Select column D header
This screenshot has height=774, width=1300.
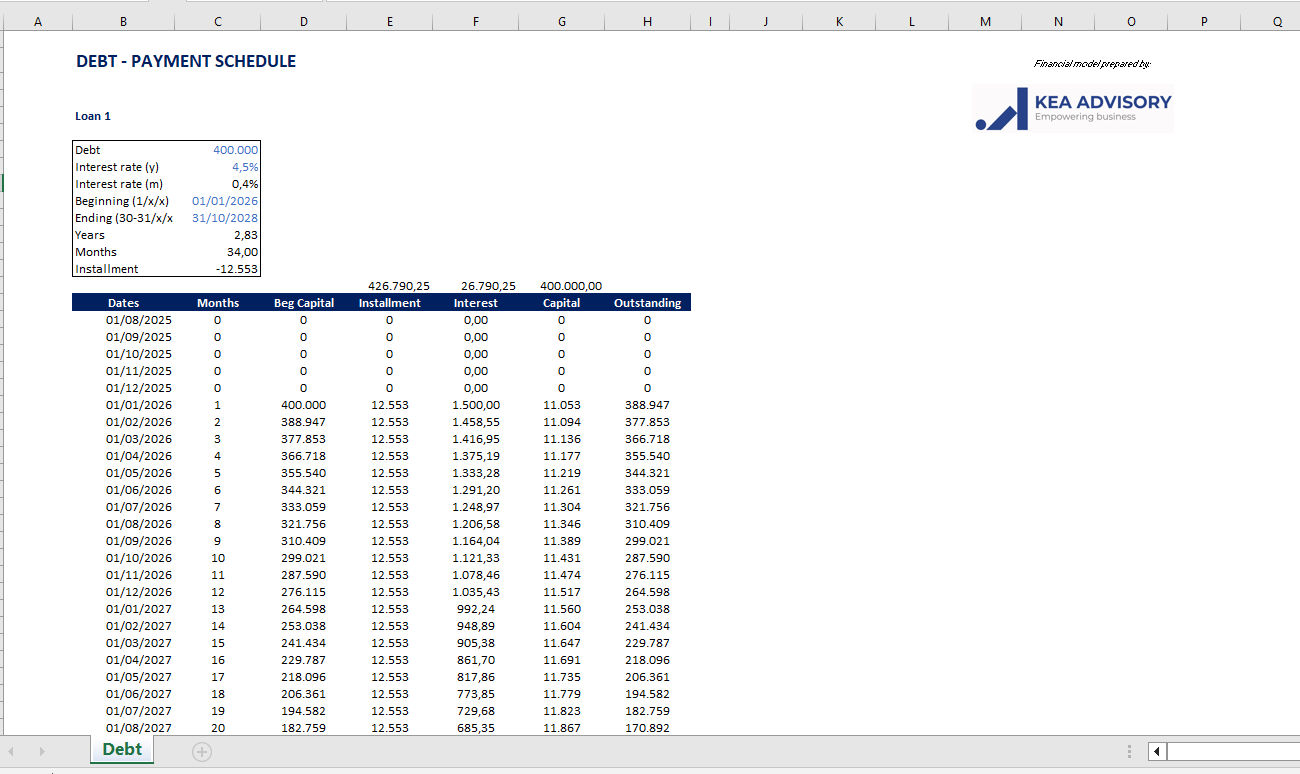point(303,22)
